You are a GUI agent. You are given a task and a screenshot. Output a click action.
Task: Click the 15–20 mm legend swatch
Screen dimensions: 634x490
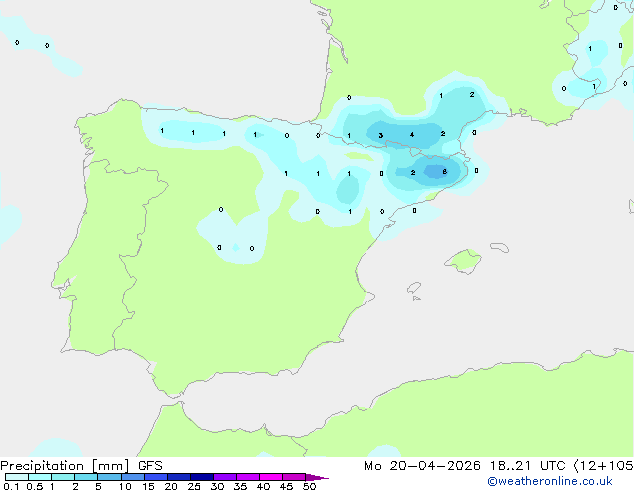tap(156, 477)
